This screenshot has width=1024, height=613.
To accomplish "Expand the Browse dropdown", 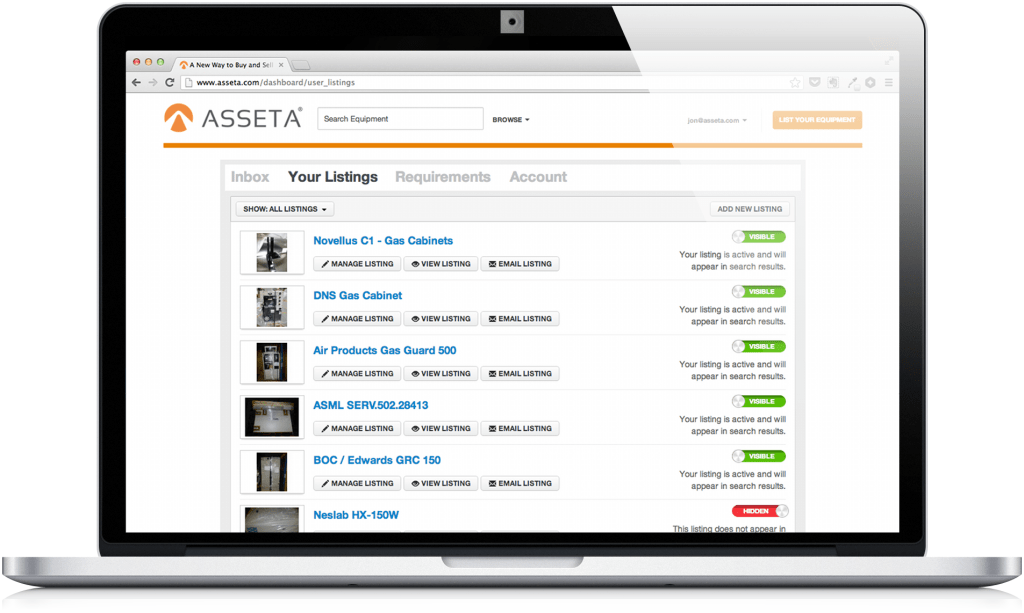I will click(x=511, y=119).
